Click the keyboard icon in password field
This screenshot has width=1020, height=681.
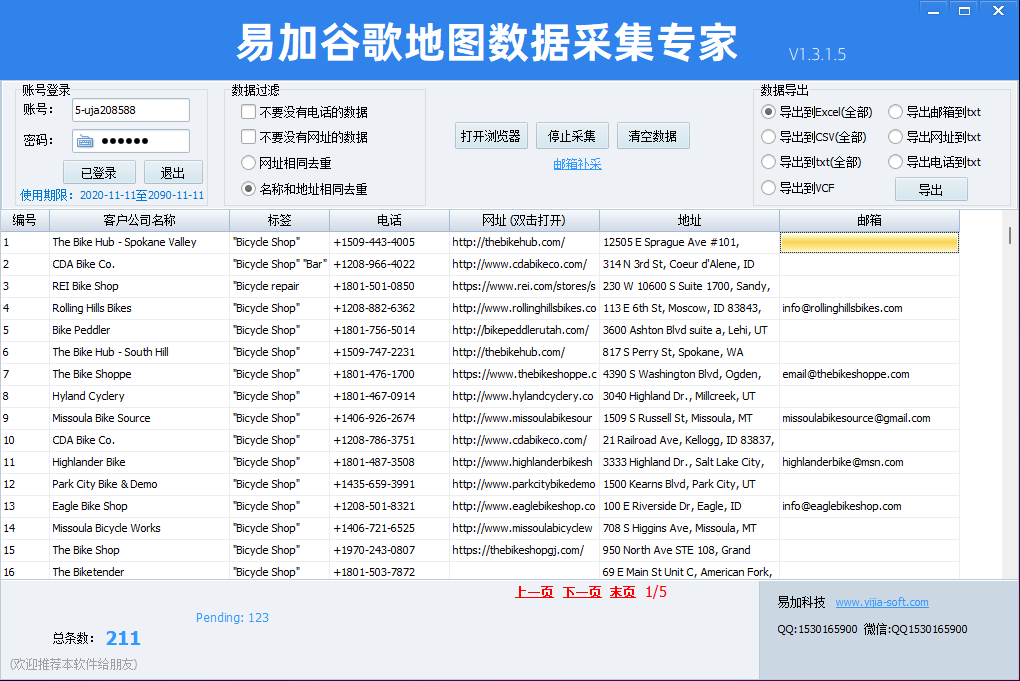[x=85, y=140]
